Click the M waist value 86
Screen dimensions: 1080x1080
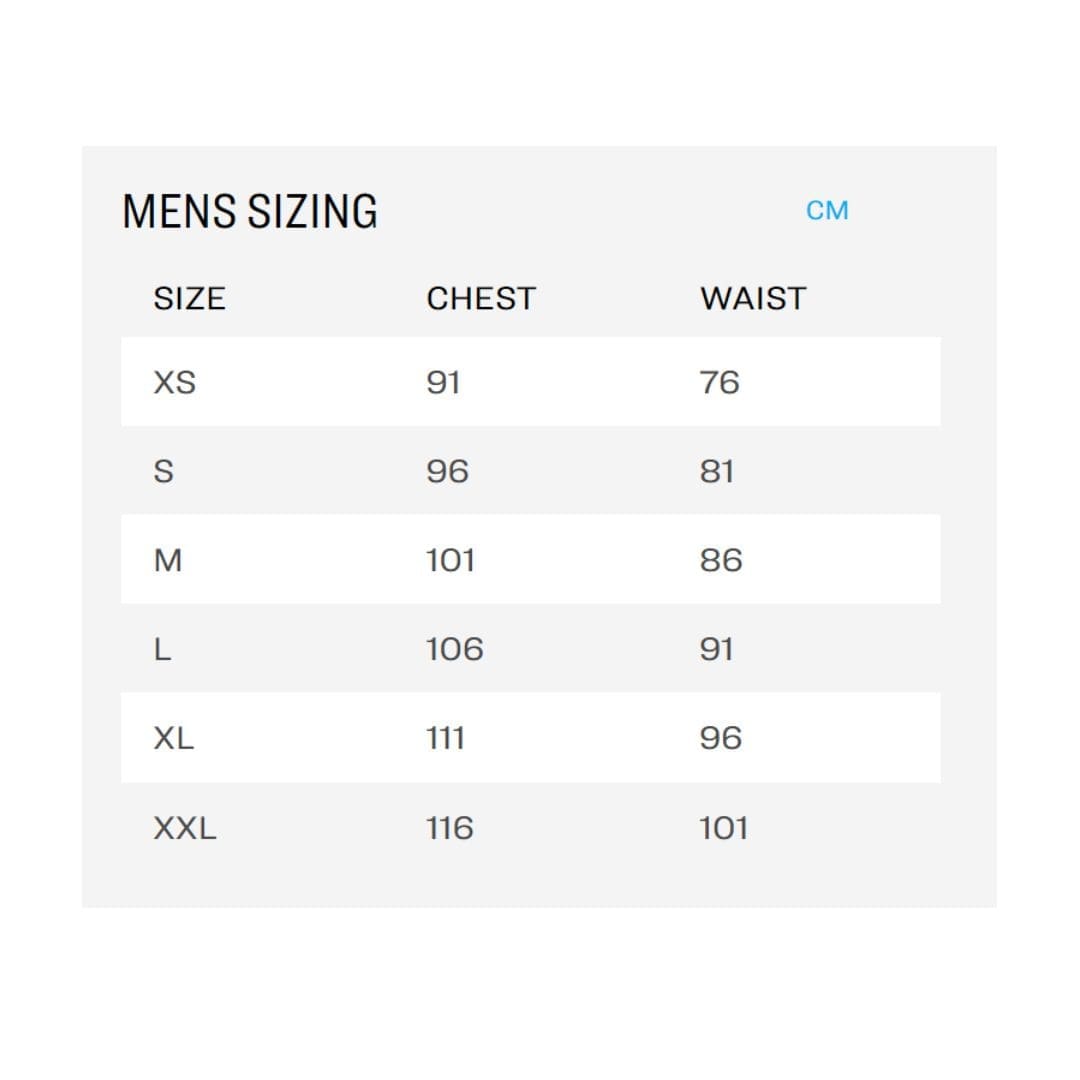click(x=721, y=561)
